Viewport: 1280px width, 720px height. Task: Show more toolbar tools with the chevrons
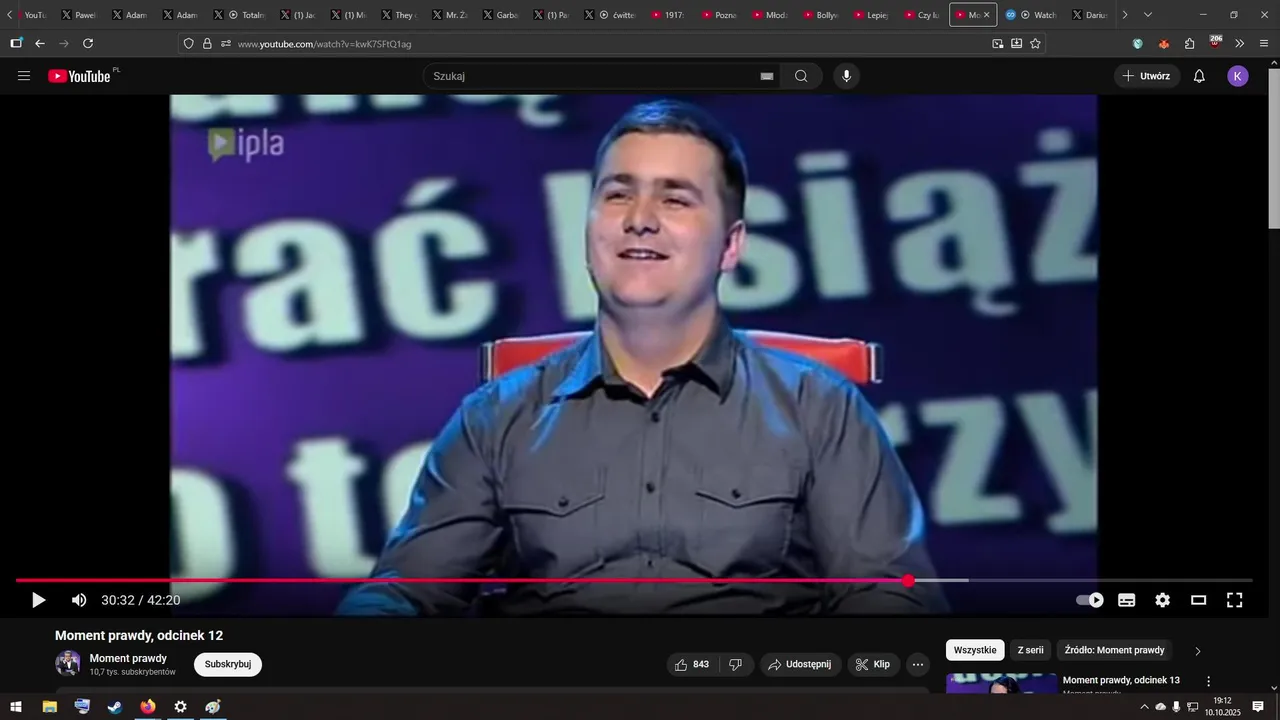point(1240,43)
